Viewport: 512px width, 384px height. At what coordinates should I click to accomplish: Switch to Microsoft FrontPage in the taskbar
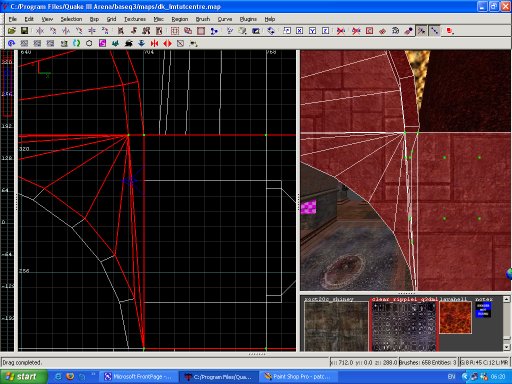click(x=139, y=377)
